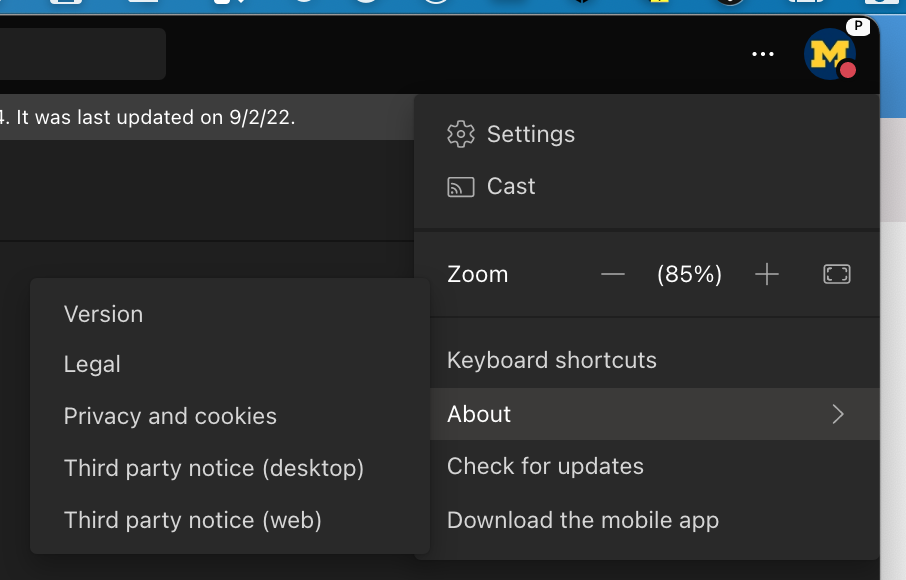906x580 pixels.
Task: Click the red status dot on the avatar
Action: pyautogui.click(x=848, y=71)
